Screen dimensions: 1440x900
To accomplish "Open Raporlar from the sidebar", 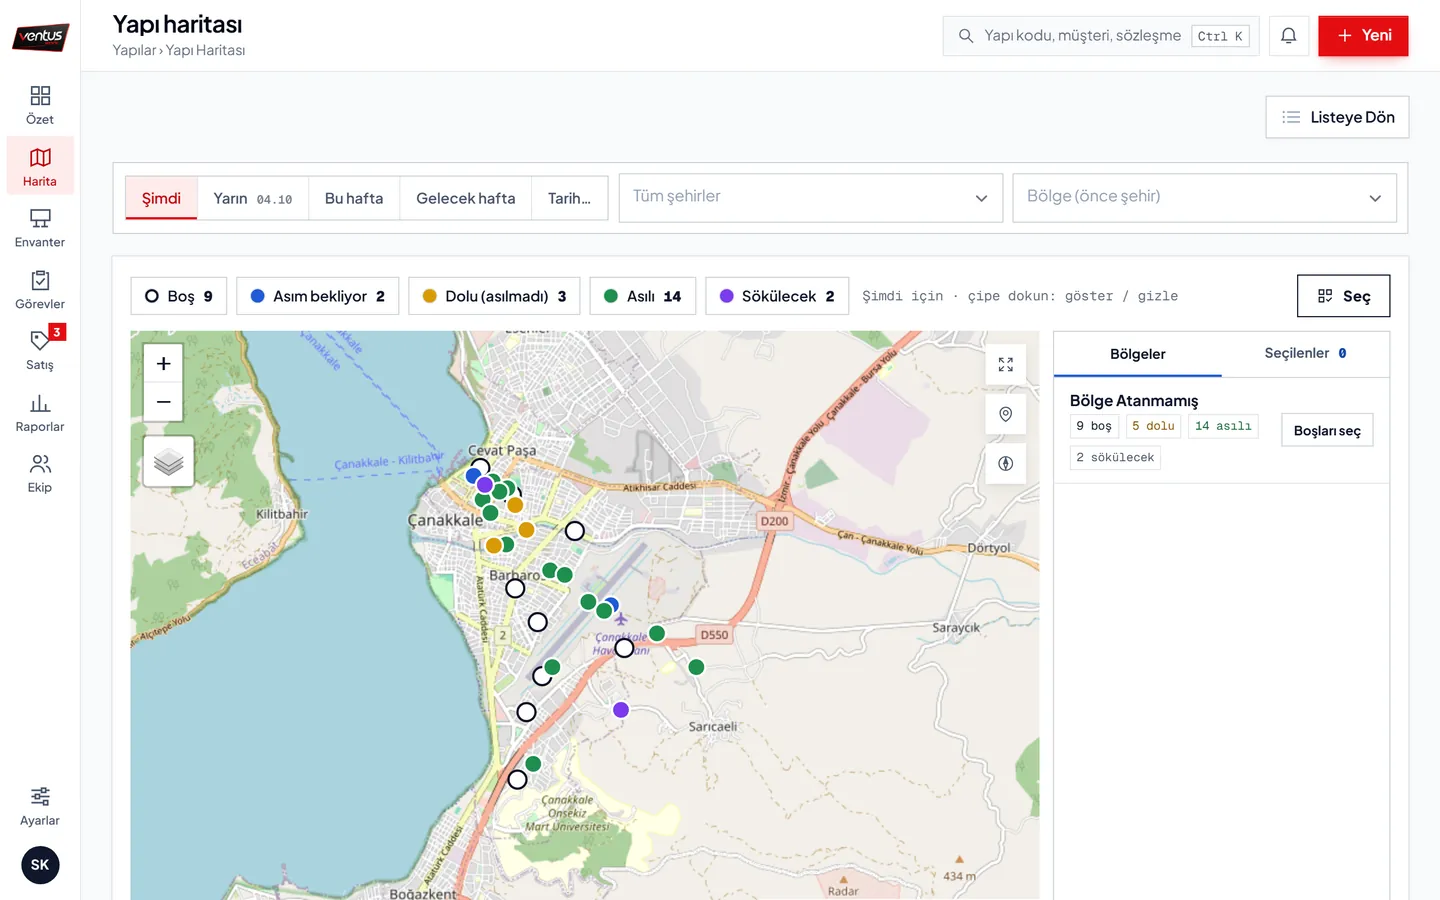I will click(x=40, y=413).
